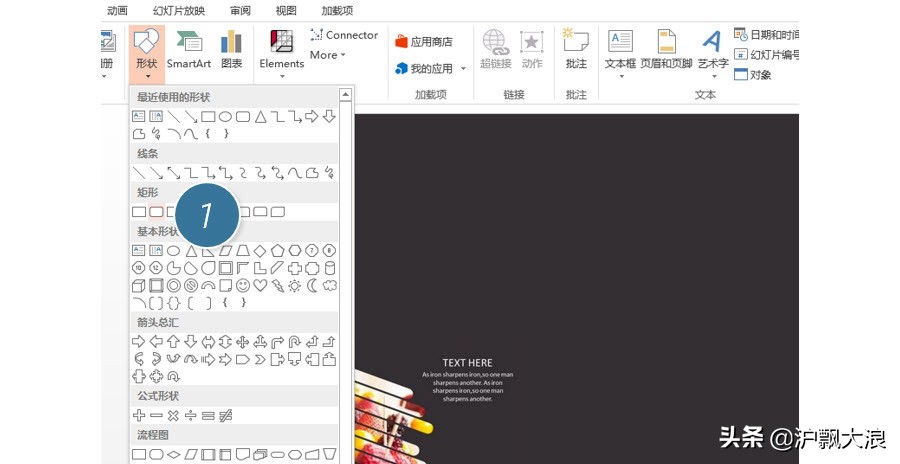Select the division equation shape
Screen dimensions: 900x464
pyautogui.click(x=191, y=415)
